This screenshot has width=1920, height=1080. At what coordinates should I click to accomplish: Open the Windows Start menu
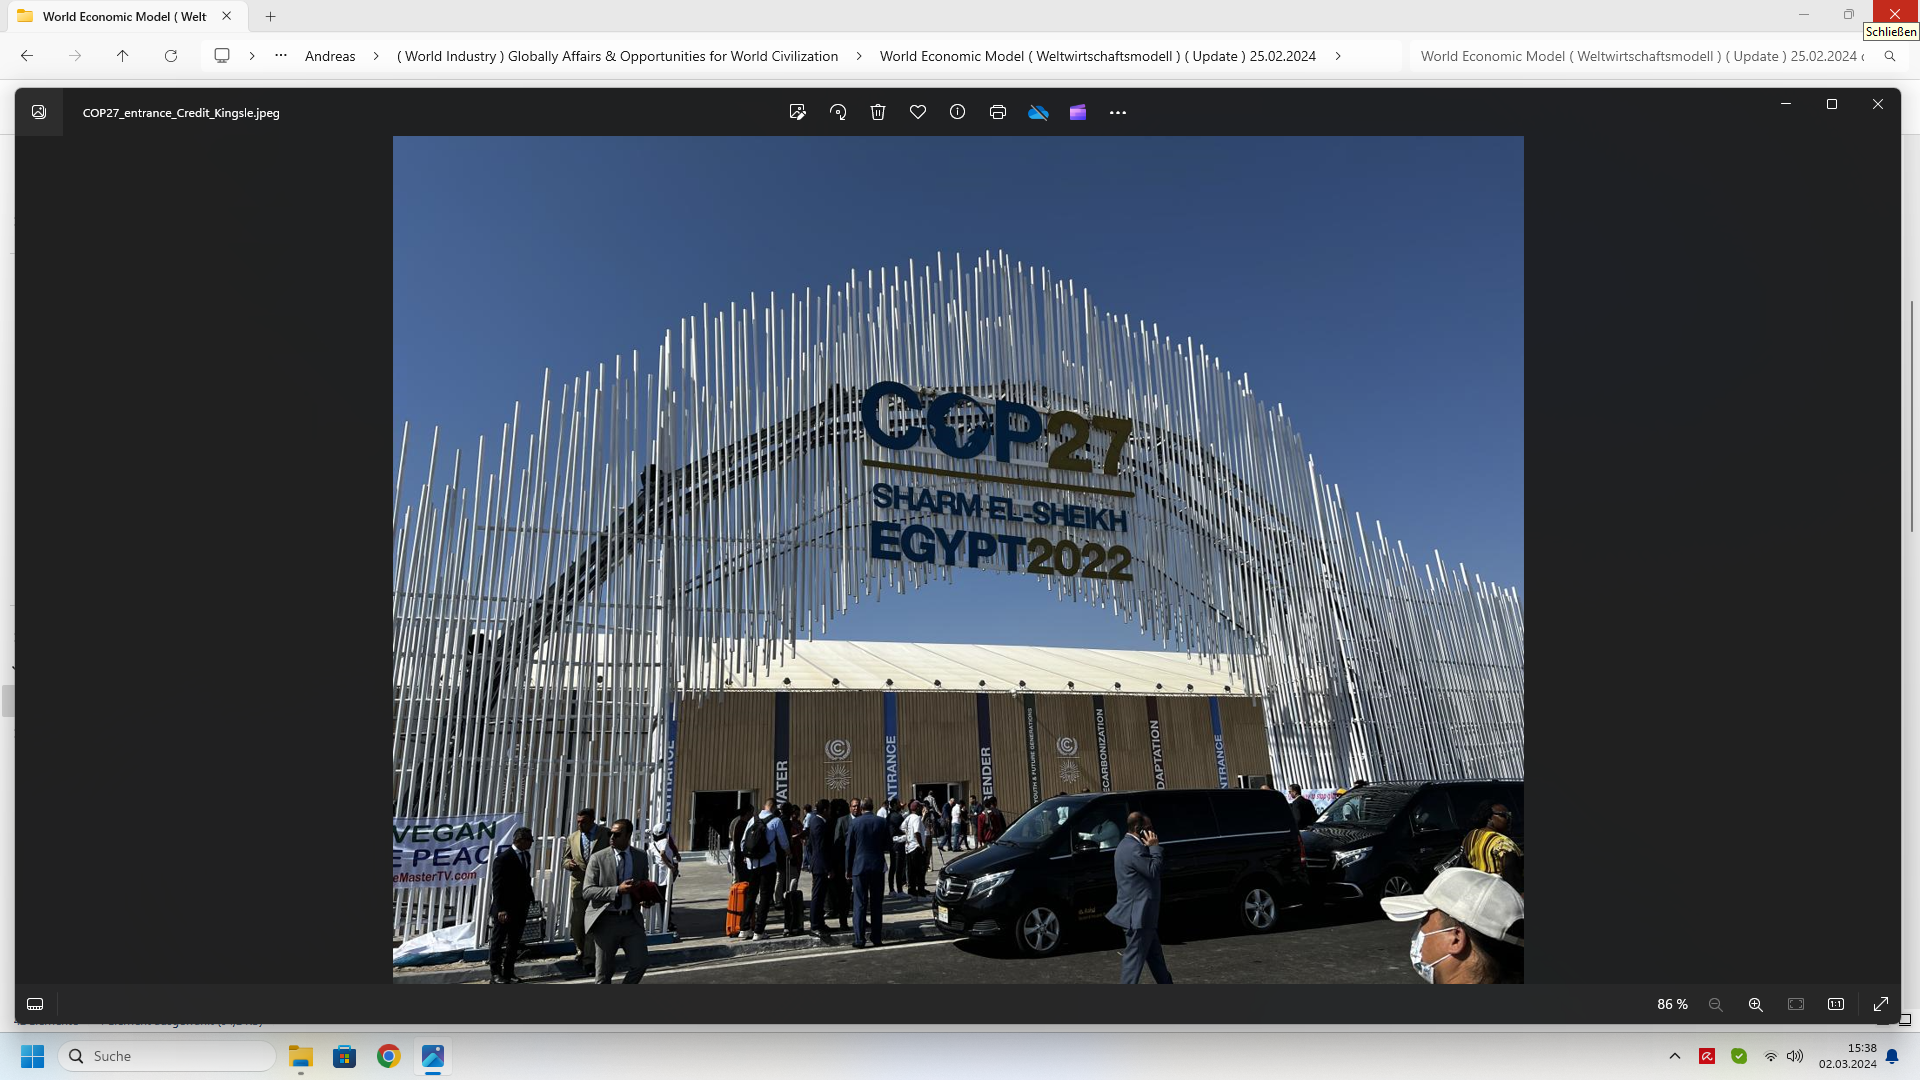coord(33,1056)
